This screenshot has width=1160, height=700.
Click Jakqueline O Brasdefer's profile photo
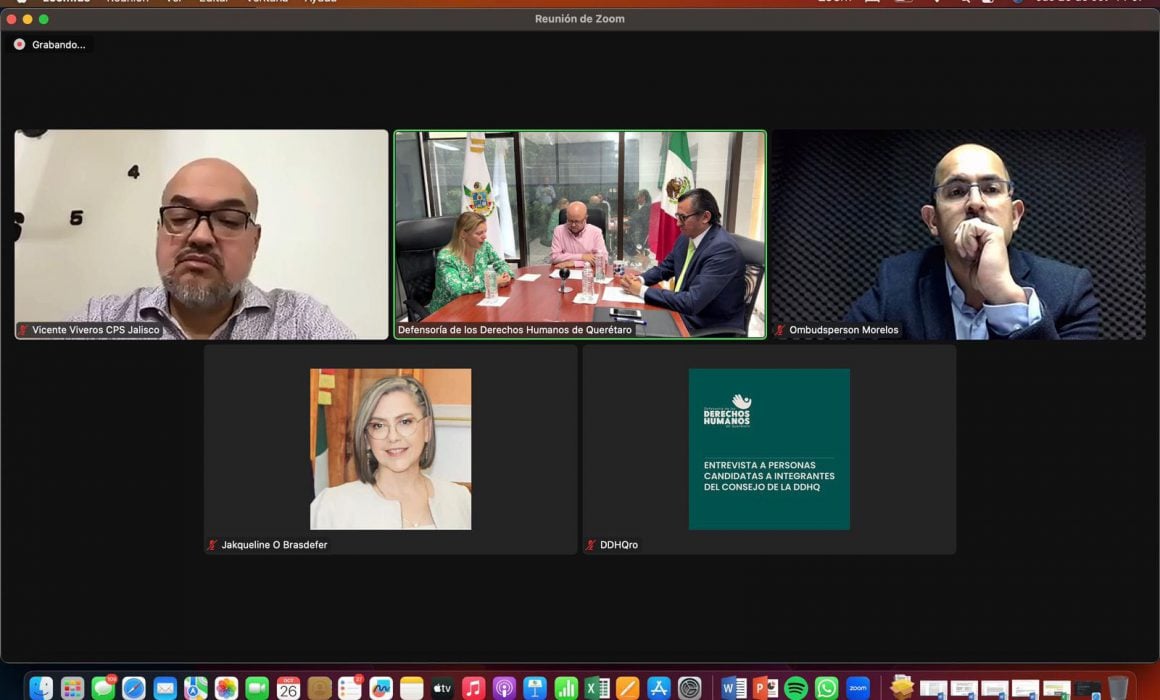390,449
